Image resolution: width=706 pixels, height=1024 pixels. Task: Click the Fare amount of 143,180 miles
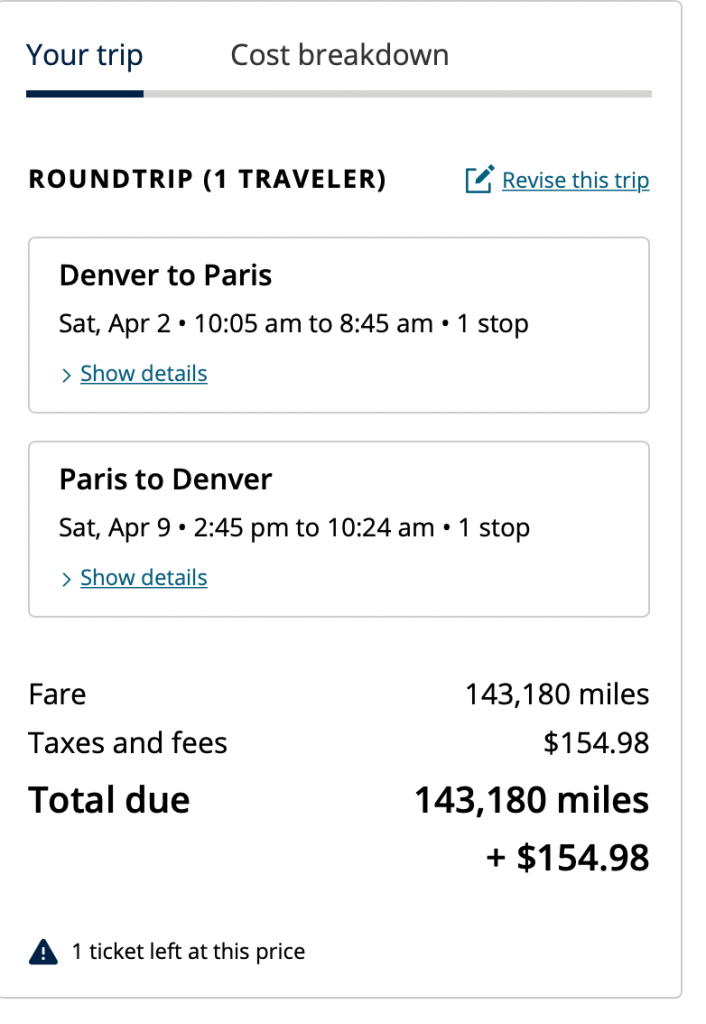557,694
